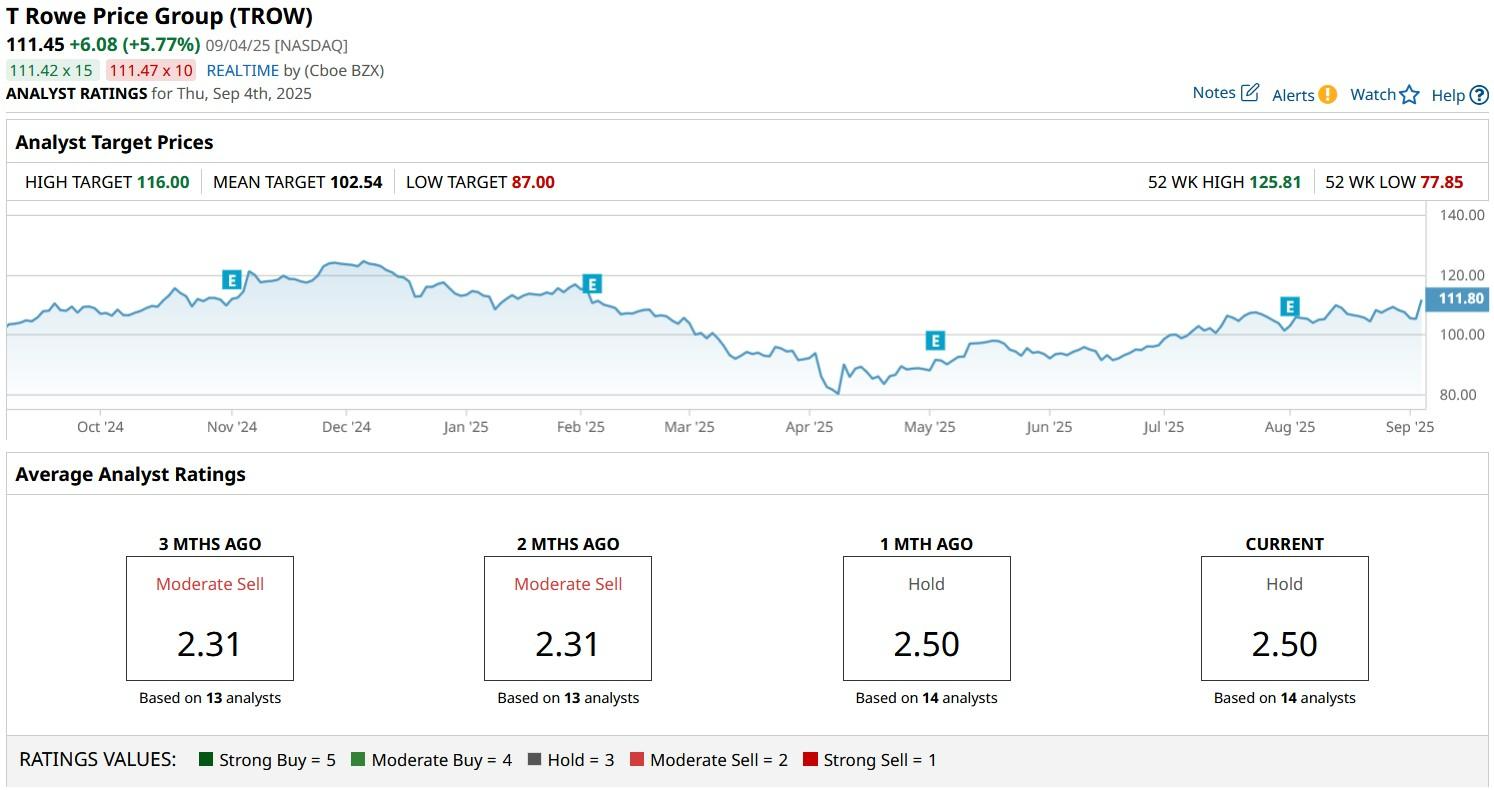Click the Average Analyst Ratings heading
The image size is (1494, 790).
(x=130, y=474)
